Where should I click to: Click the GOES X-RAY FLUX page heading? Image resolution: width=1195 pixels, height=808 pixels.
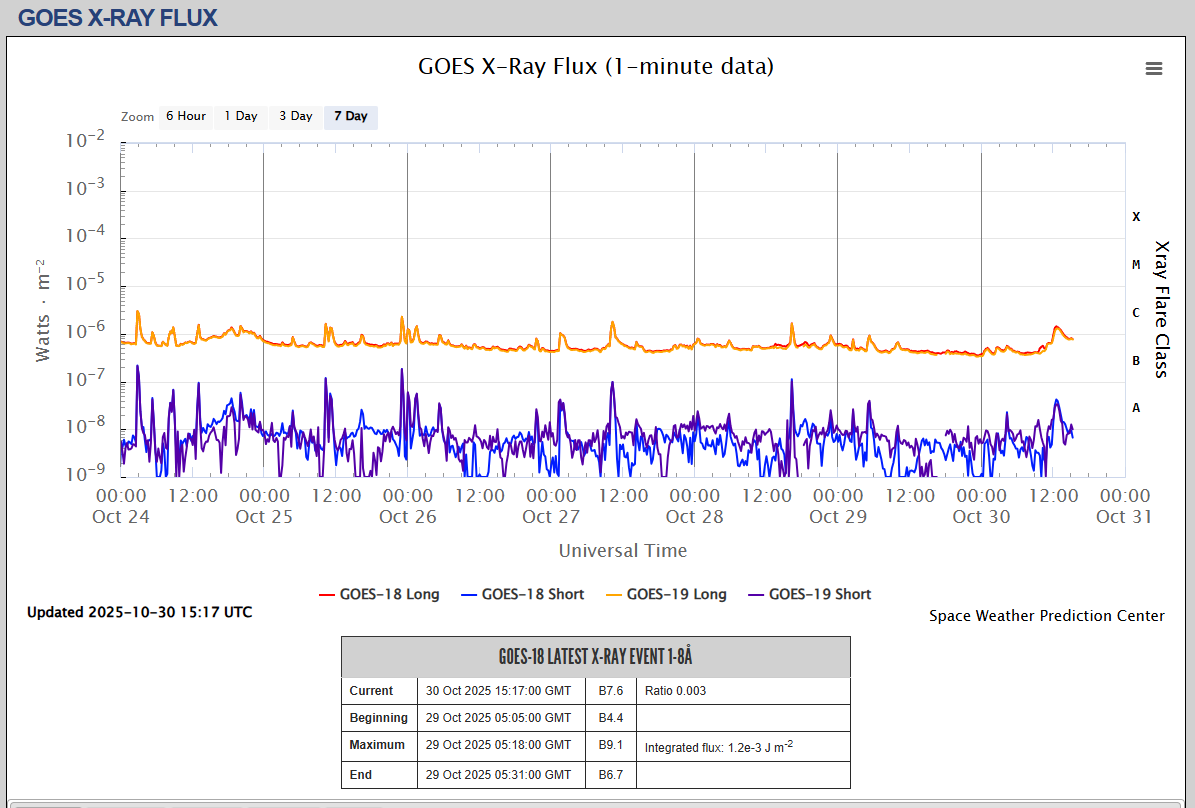[118, 17]
